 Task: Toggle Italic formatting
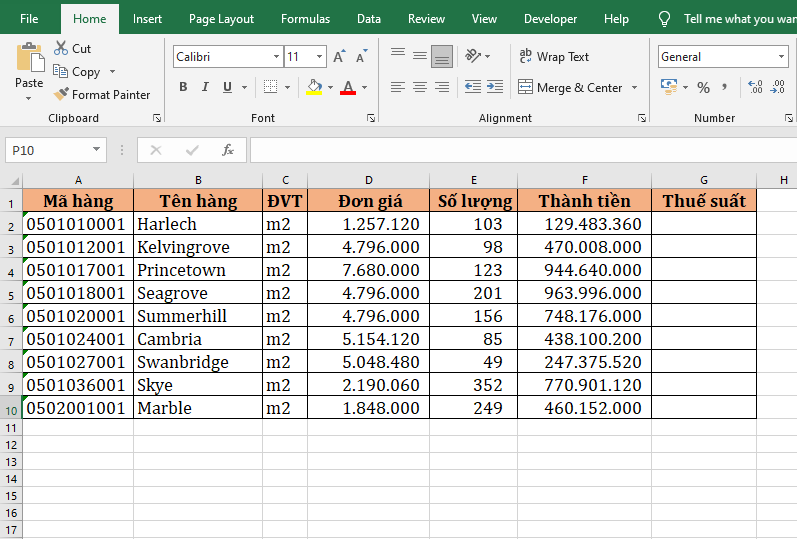[x=206, y=88]
